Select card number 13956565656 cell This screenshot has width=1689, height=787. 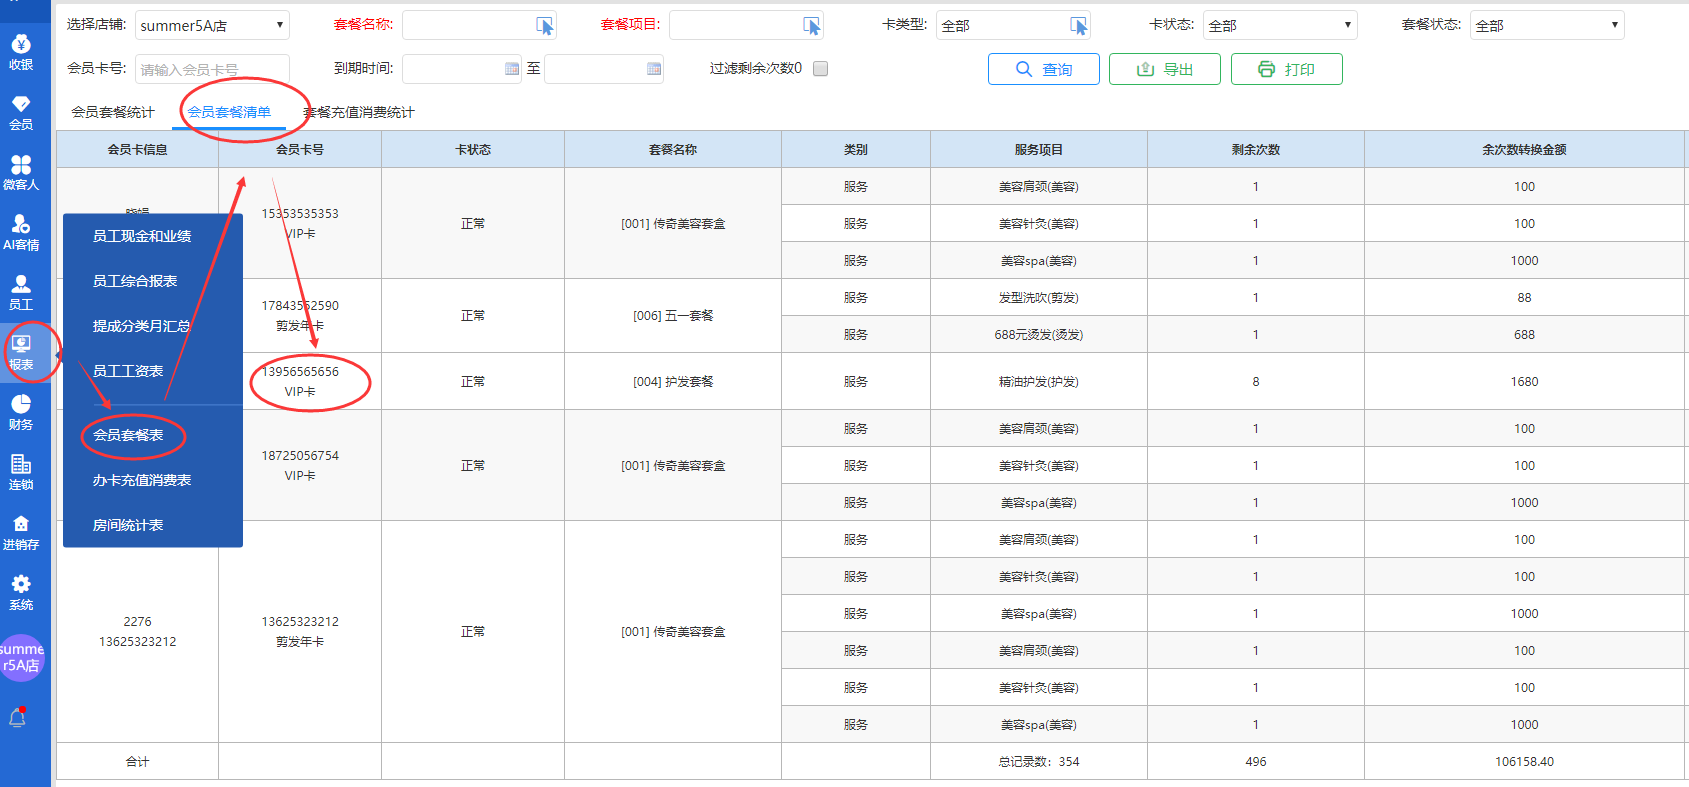coord(300,382)
